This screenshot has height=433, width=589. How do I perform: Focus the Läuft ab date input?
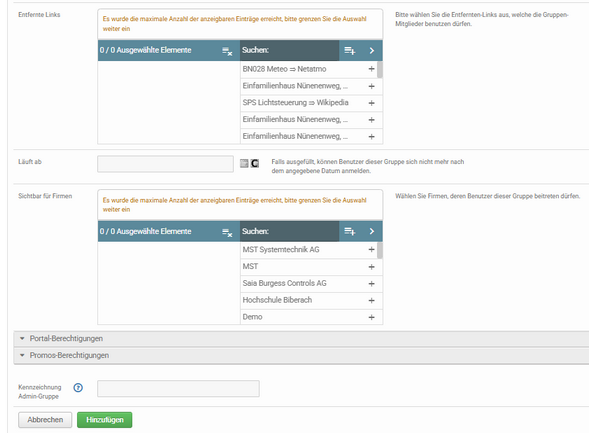coord(165,164)
